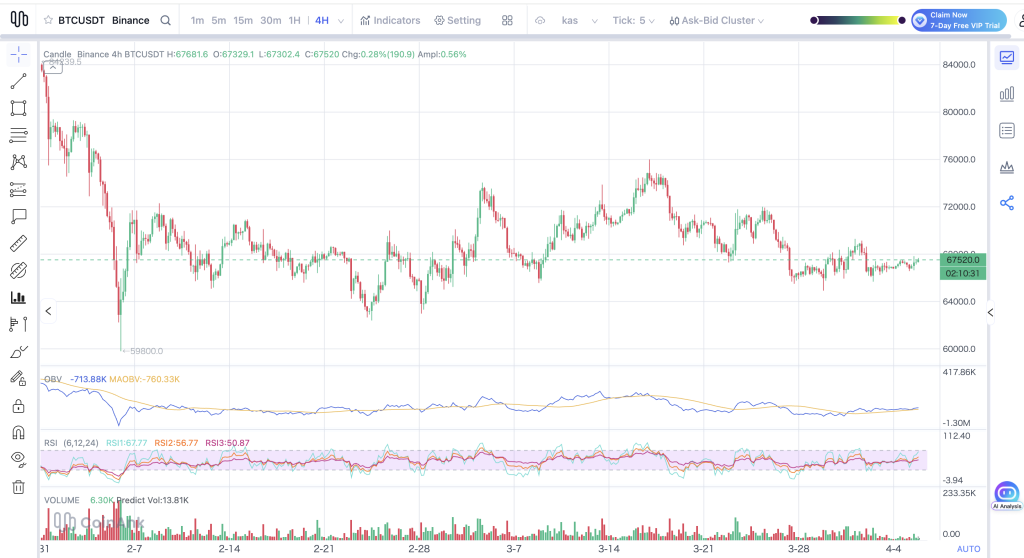This screenshot has width=1024, height=558.
Task: Toggle drawings visibility with eye icon
Action: (x=18, y=459)
